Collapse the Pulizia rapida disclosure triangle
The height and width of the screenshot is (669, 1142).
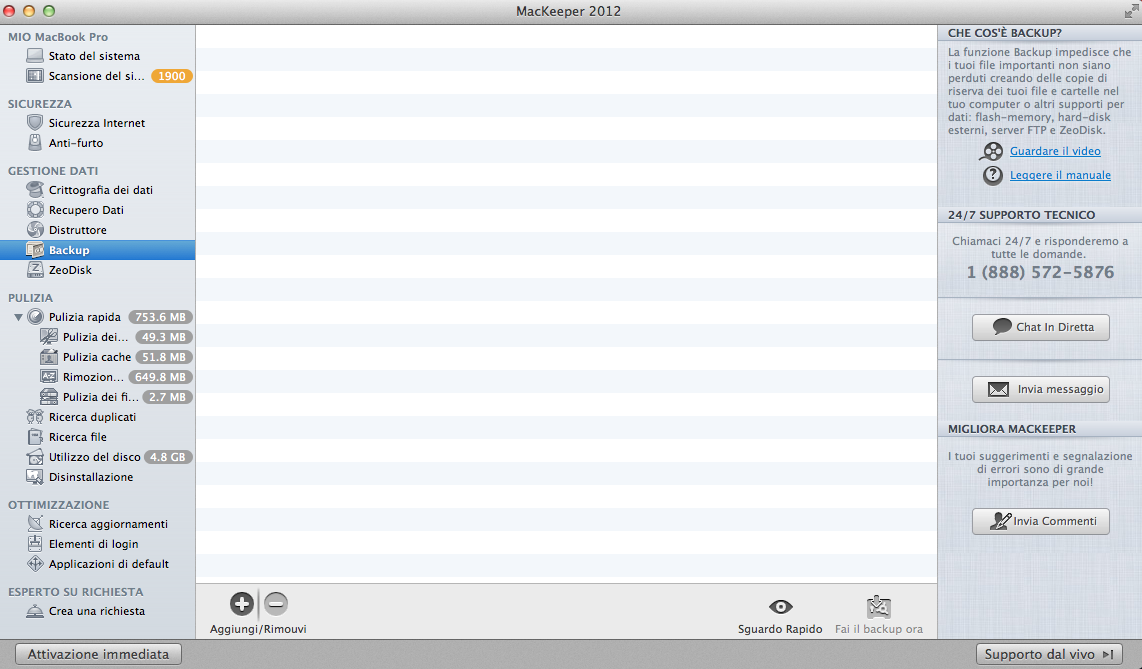18,317
